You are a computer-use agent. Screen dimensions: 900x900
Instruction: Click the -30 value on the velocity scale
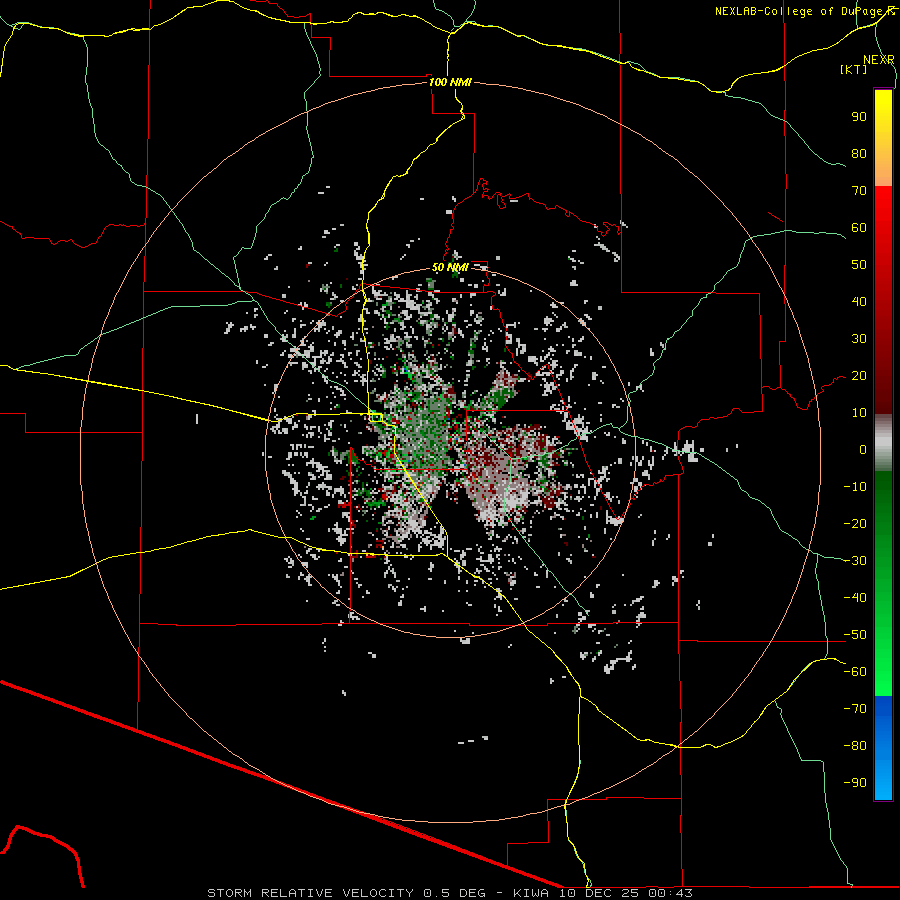pyautogui.click(x=855, y=561)
